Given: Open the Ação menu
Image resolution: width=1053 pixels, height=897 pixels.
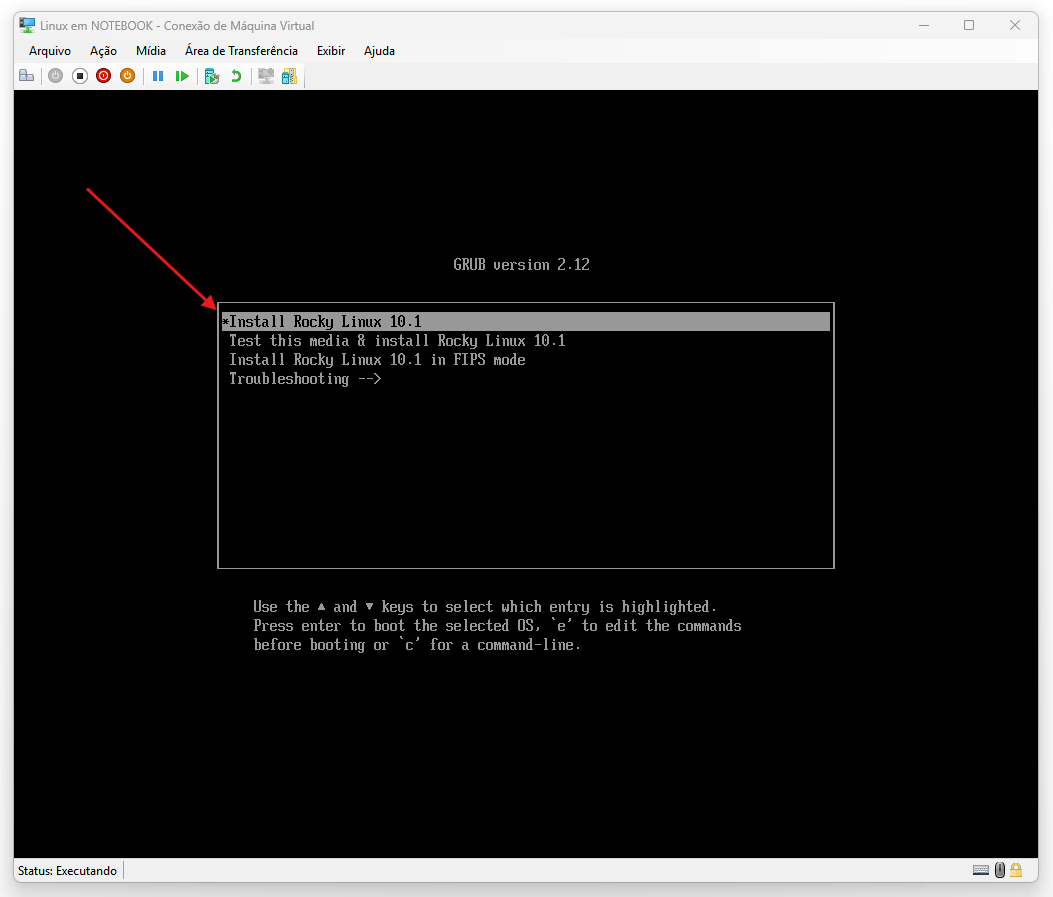Looking at the screenshot, I should point(103,51).
